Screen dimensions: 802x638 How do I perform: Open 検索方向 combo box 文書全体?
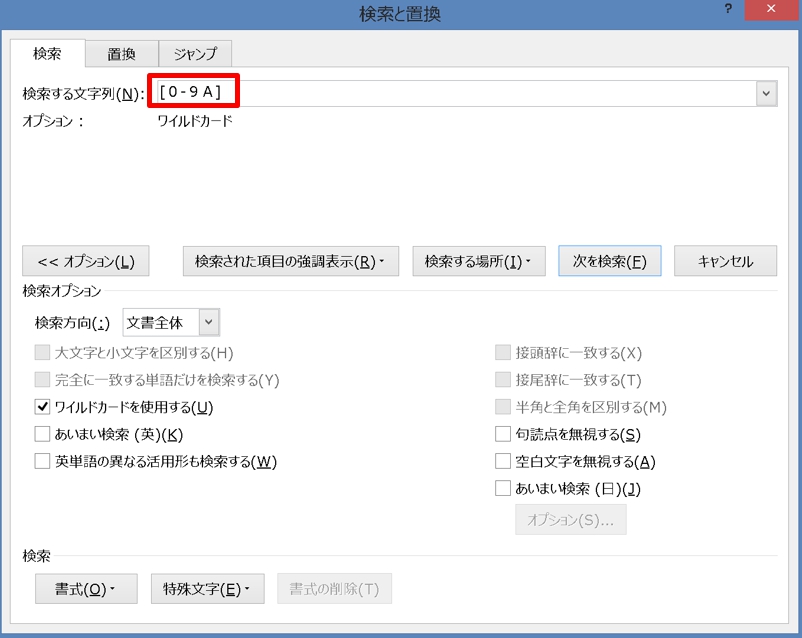click(x=171, y=322)
